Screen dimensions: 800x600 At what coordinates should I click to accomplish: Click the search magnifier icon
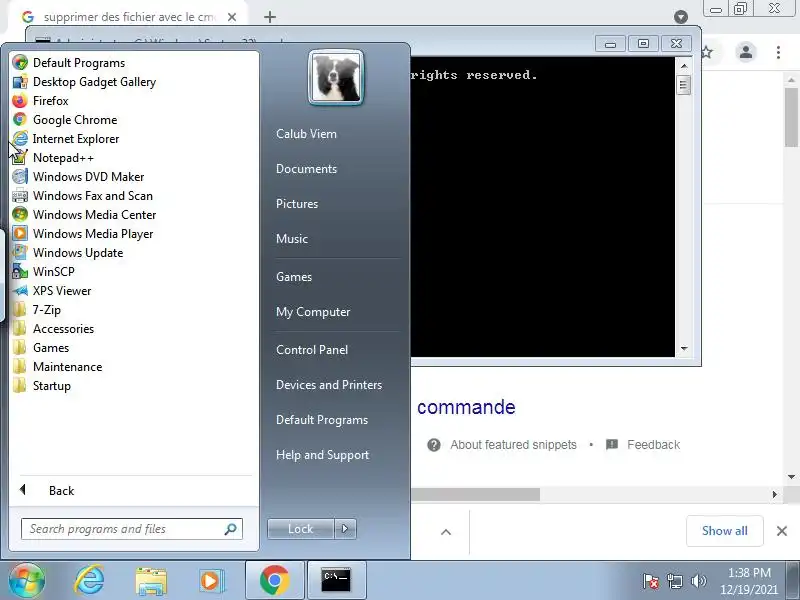[x=231, y=529]
